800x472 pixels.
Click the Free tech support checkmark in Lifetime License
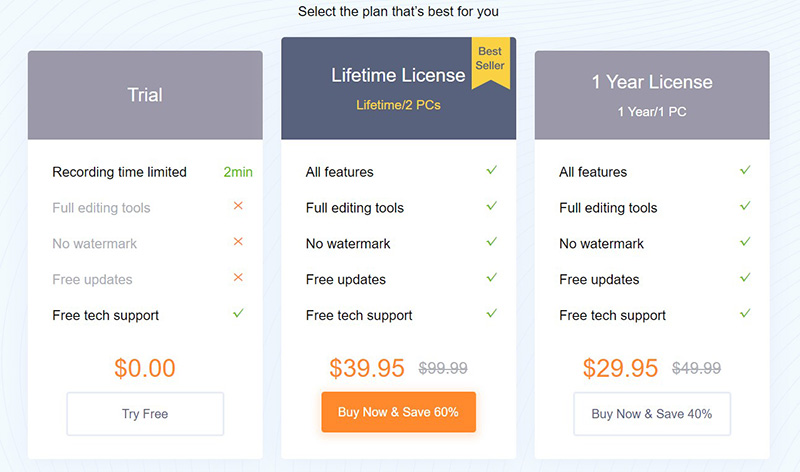click(491, 313)
